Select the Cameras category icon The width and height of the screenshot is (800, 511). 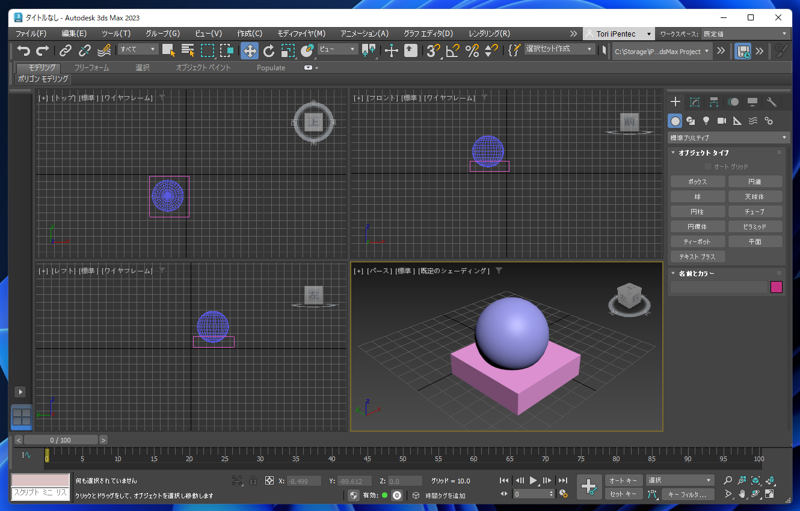coord(721,121)
